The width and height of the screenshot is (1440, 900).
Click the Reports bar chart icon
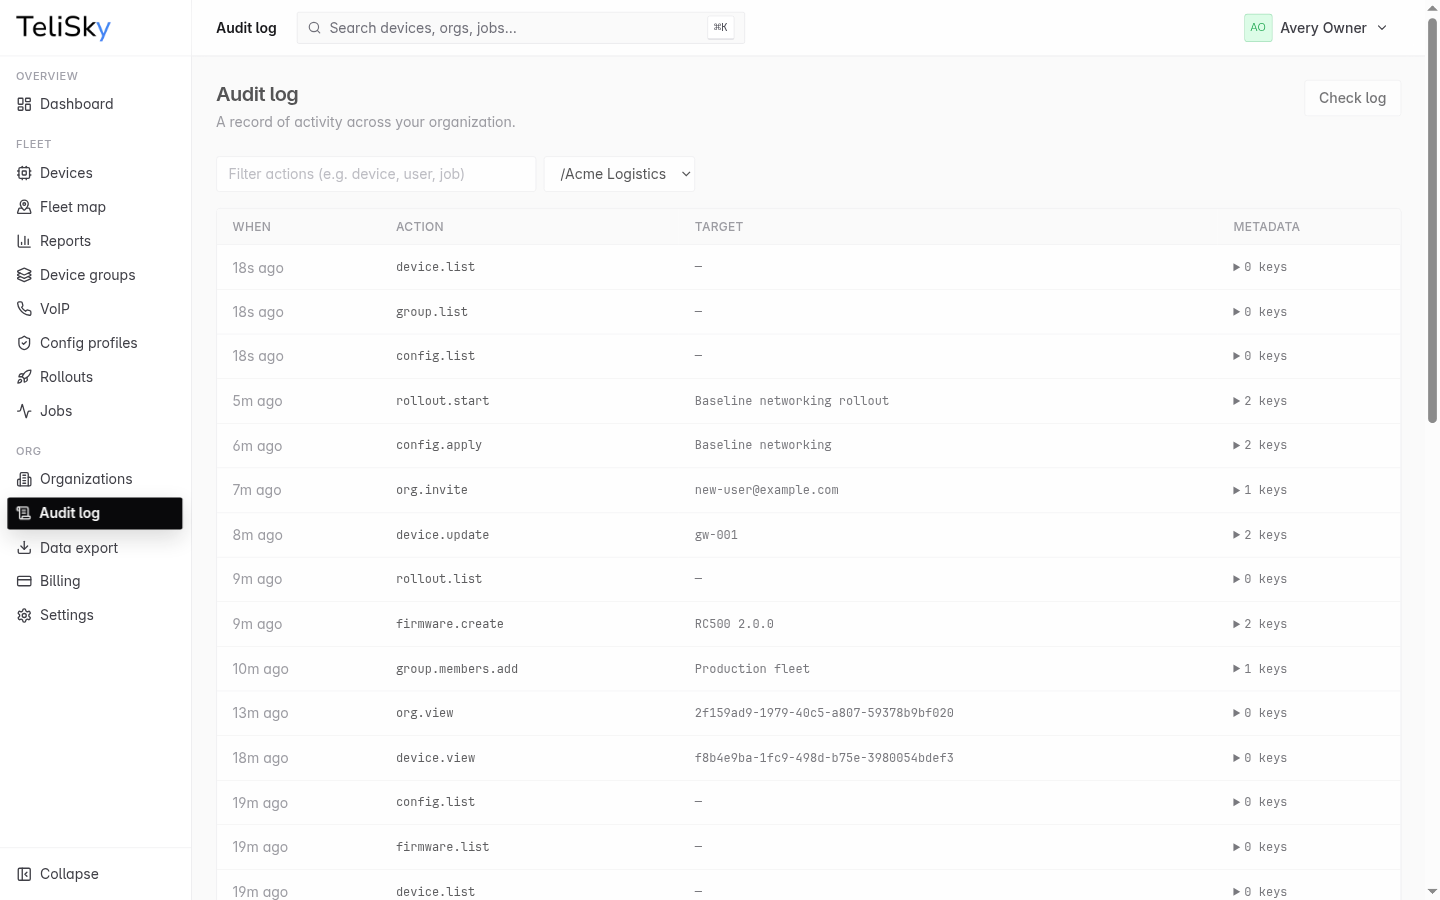[24, 241]
